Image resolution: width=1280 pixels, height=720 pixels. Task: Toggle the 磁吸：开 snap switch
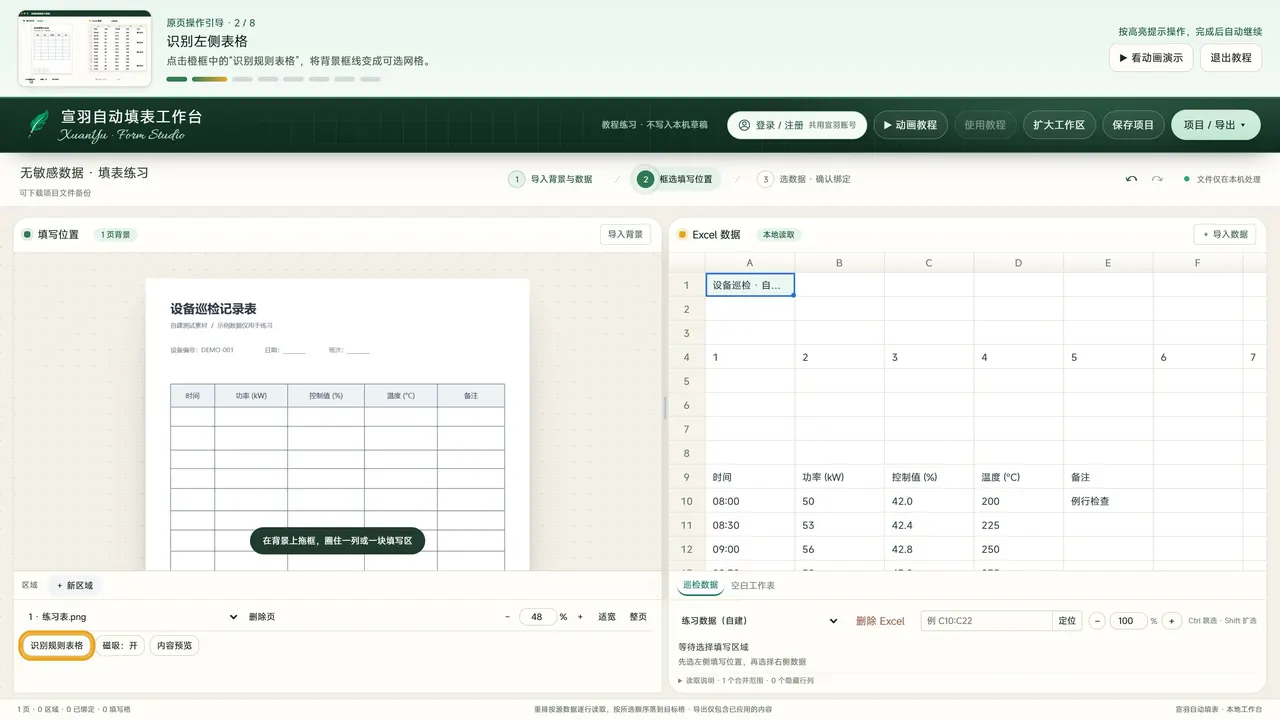click(x=121, y=646)
